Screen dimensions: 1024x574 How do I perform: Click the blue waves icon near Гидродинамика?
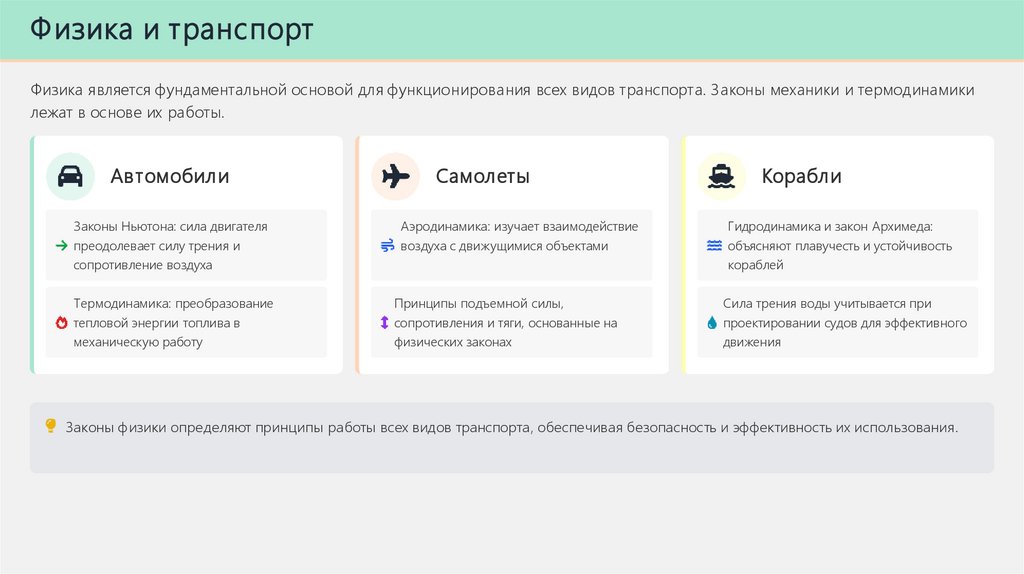(x=714, y=246)
